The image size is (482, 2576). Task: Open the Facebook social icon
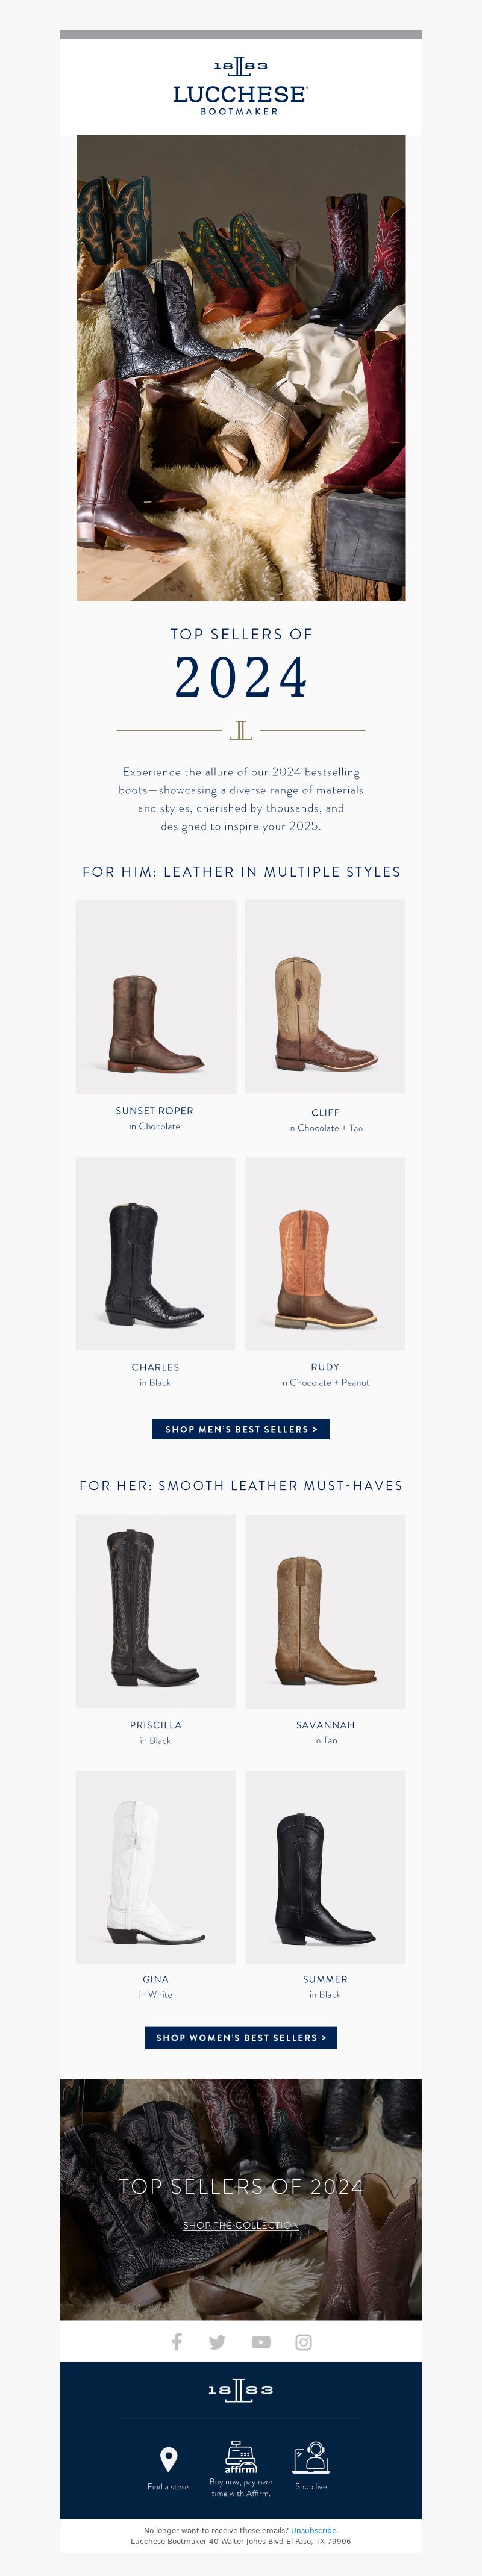pos(177,2341)
